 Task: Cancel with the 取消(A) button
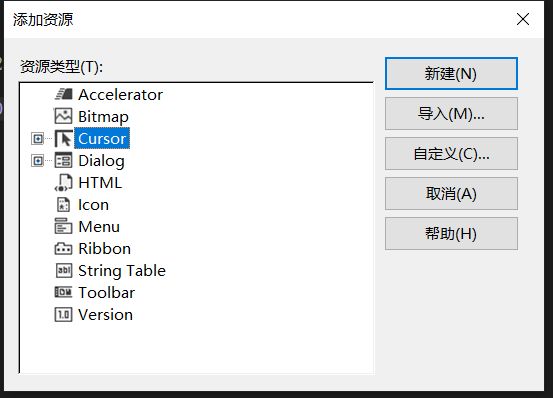point(451,194)
